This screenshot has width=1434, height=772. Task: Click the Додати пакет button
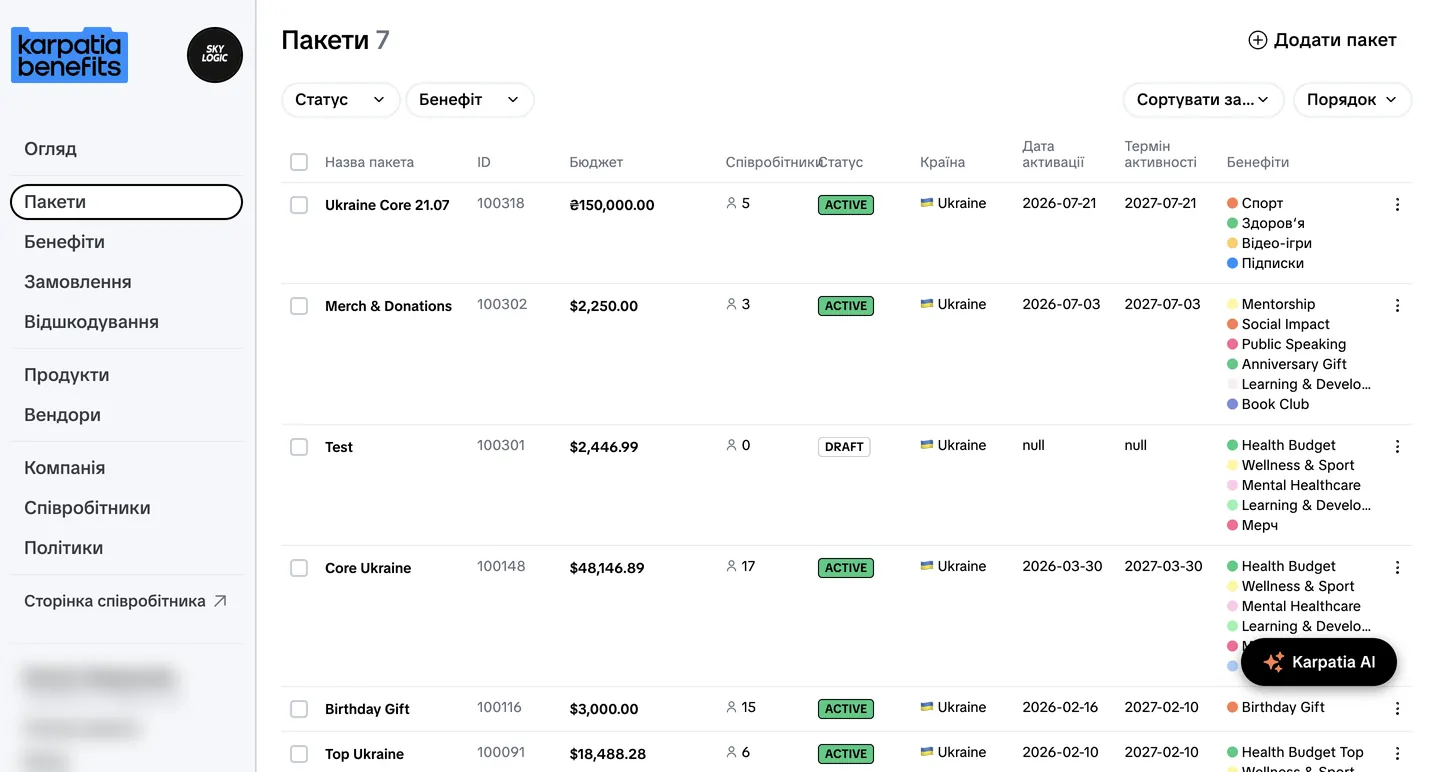pos(1322,40)
